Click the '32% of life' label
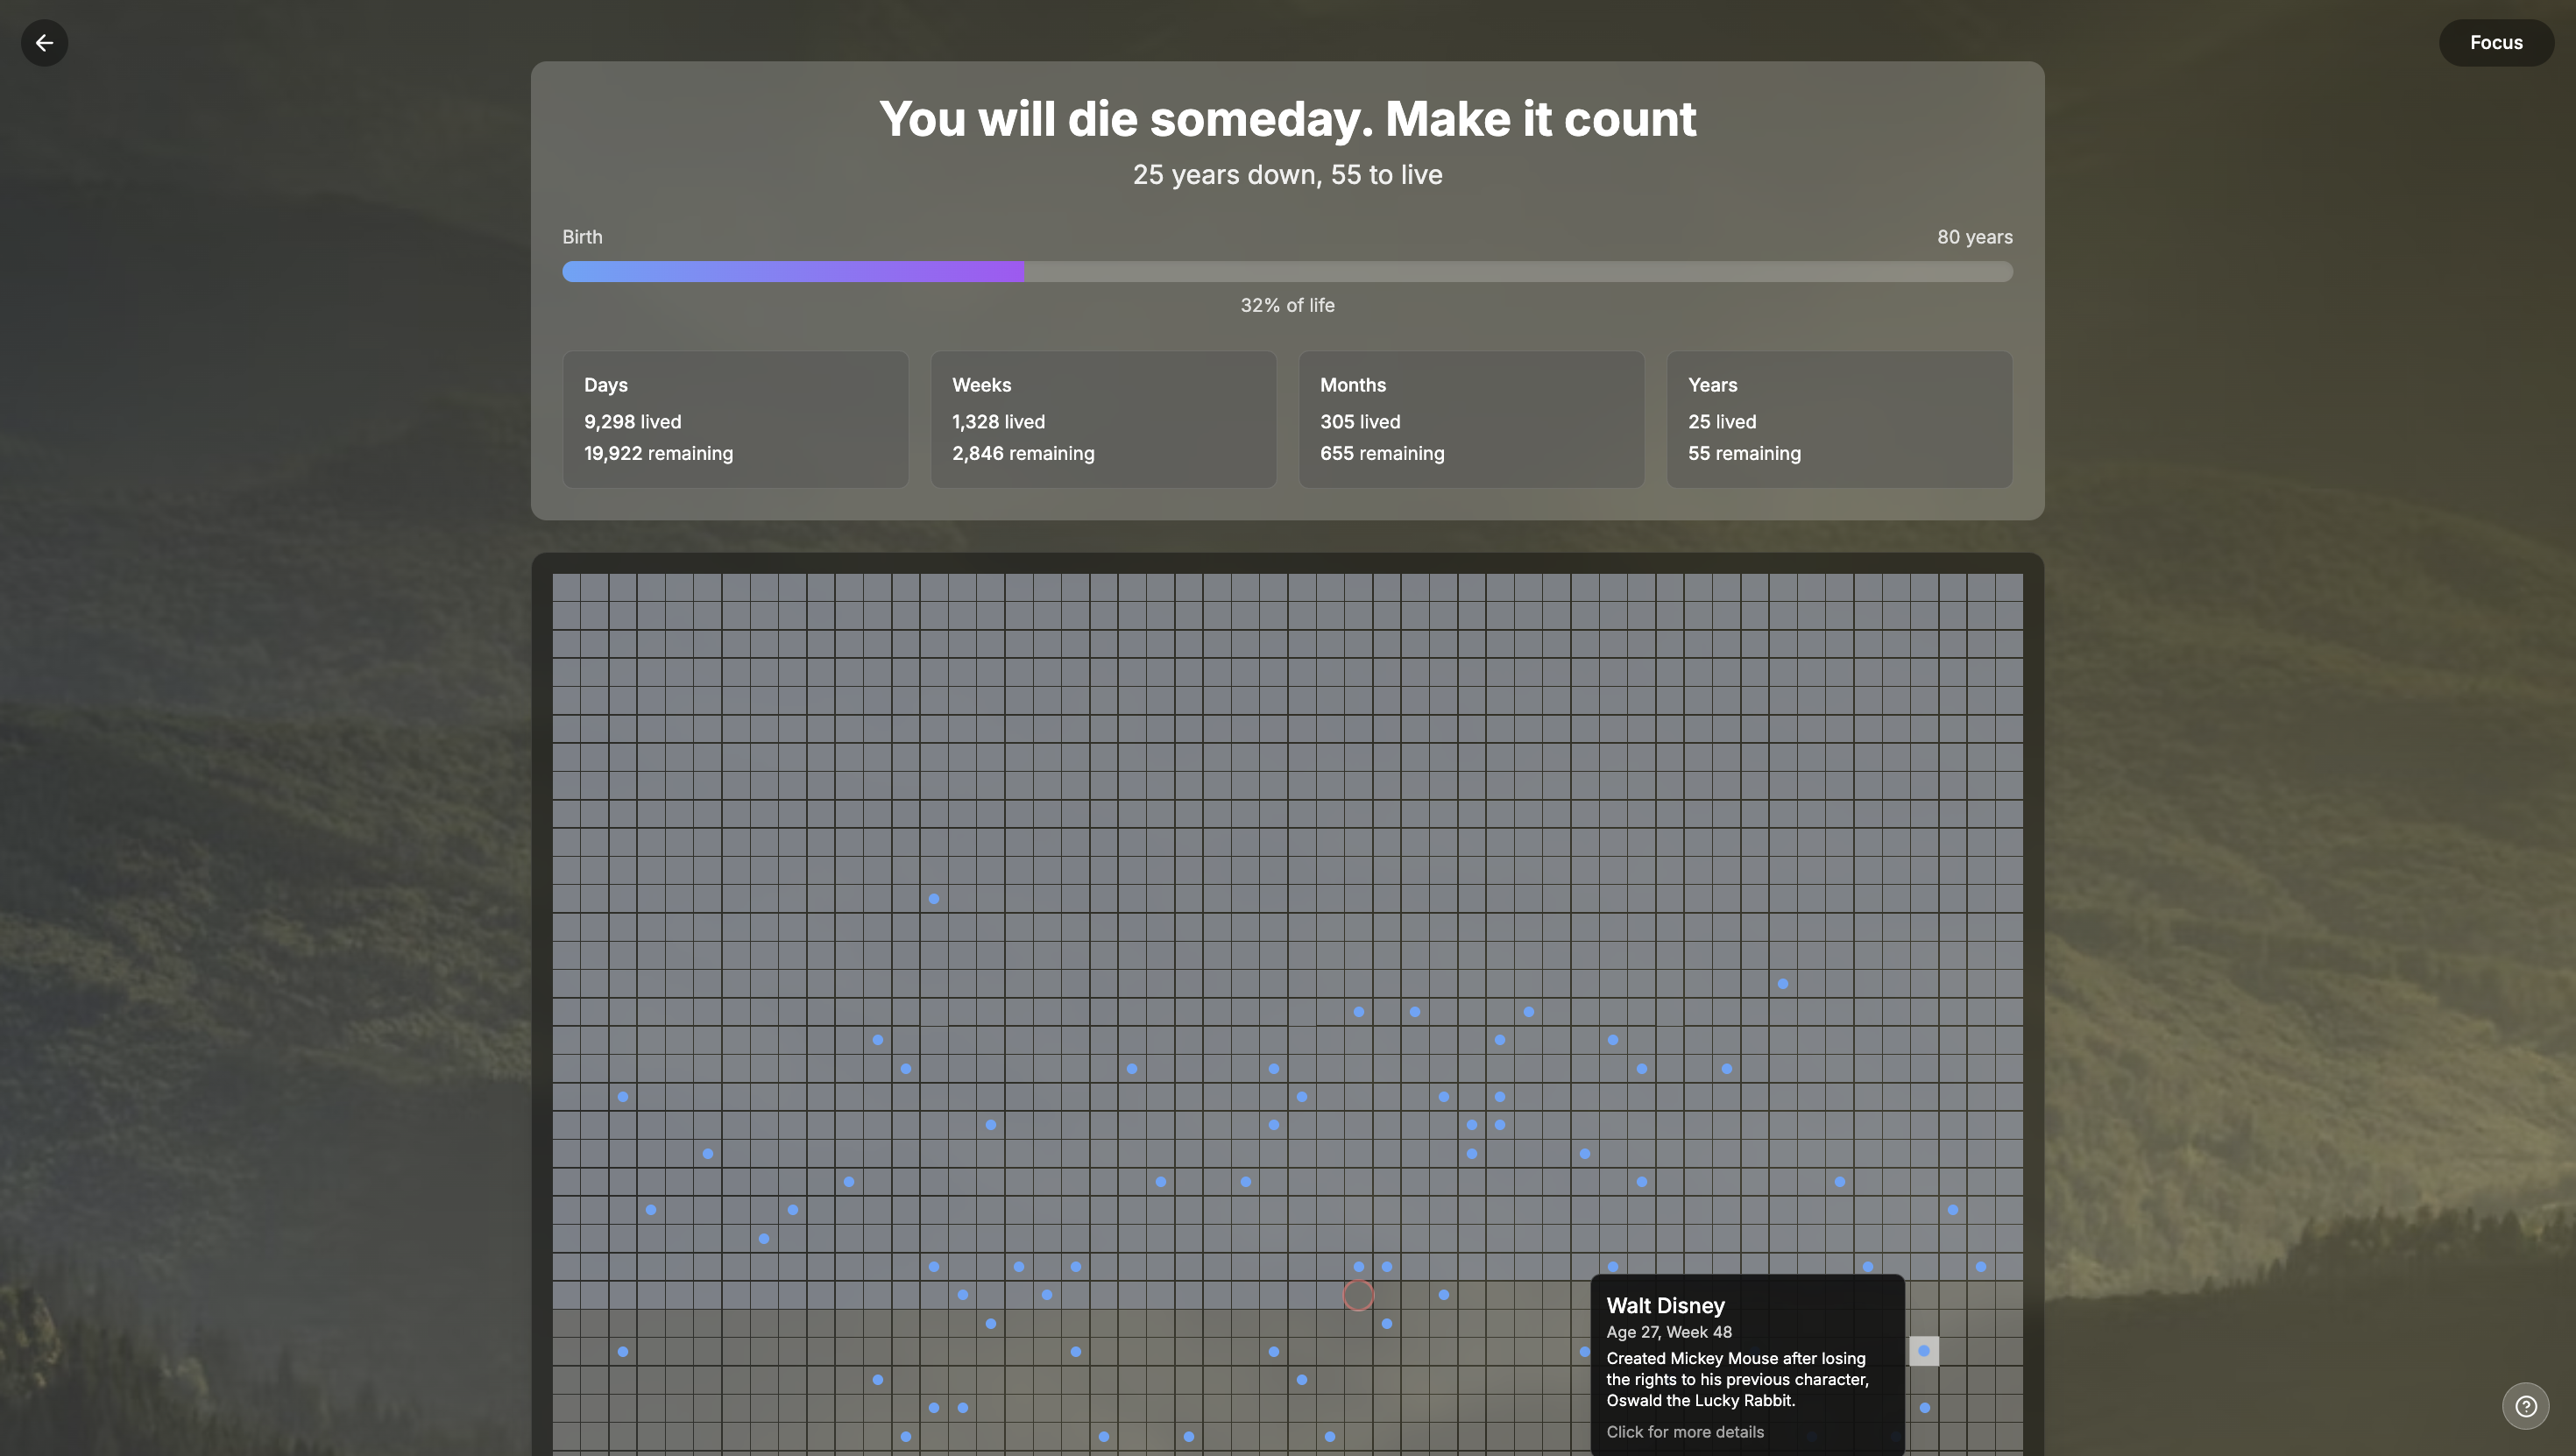This screenshot has height=1456, width=2576. pyautogui.click(x=1287, y=305)
